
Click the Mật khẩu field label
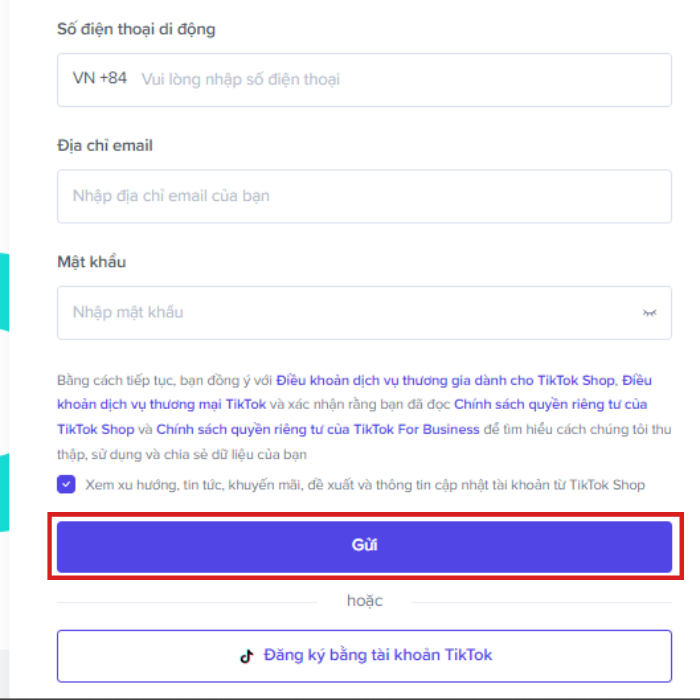[92, 262]
